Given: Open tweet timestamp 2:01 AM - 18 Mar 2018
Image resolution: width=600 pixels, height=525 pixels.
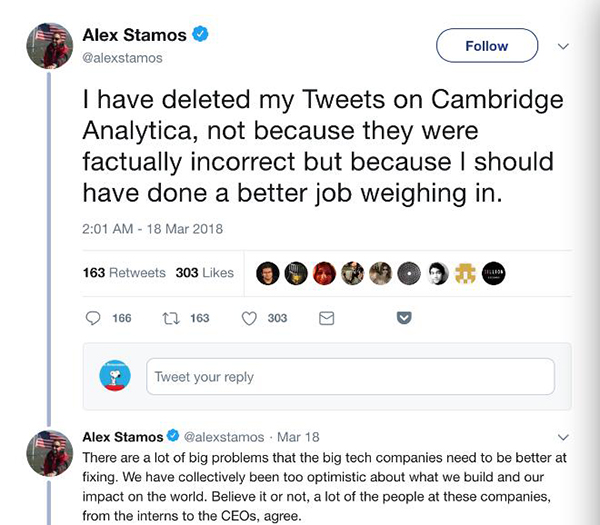Looking at the screenshot, I should tap(150, 229).
